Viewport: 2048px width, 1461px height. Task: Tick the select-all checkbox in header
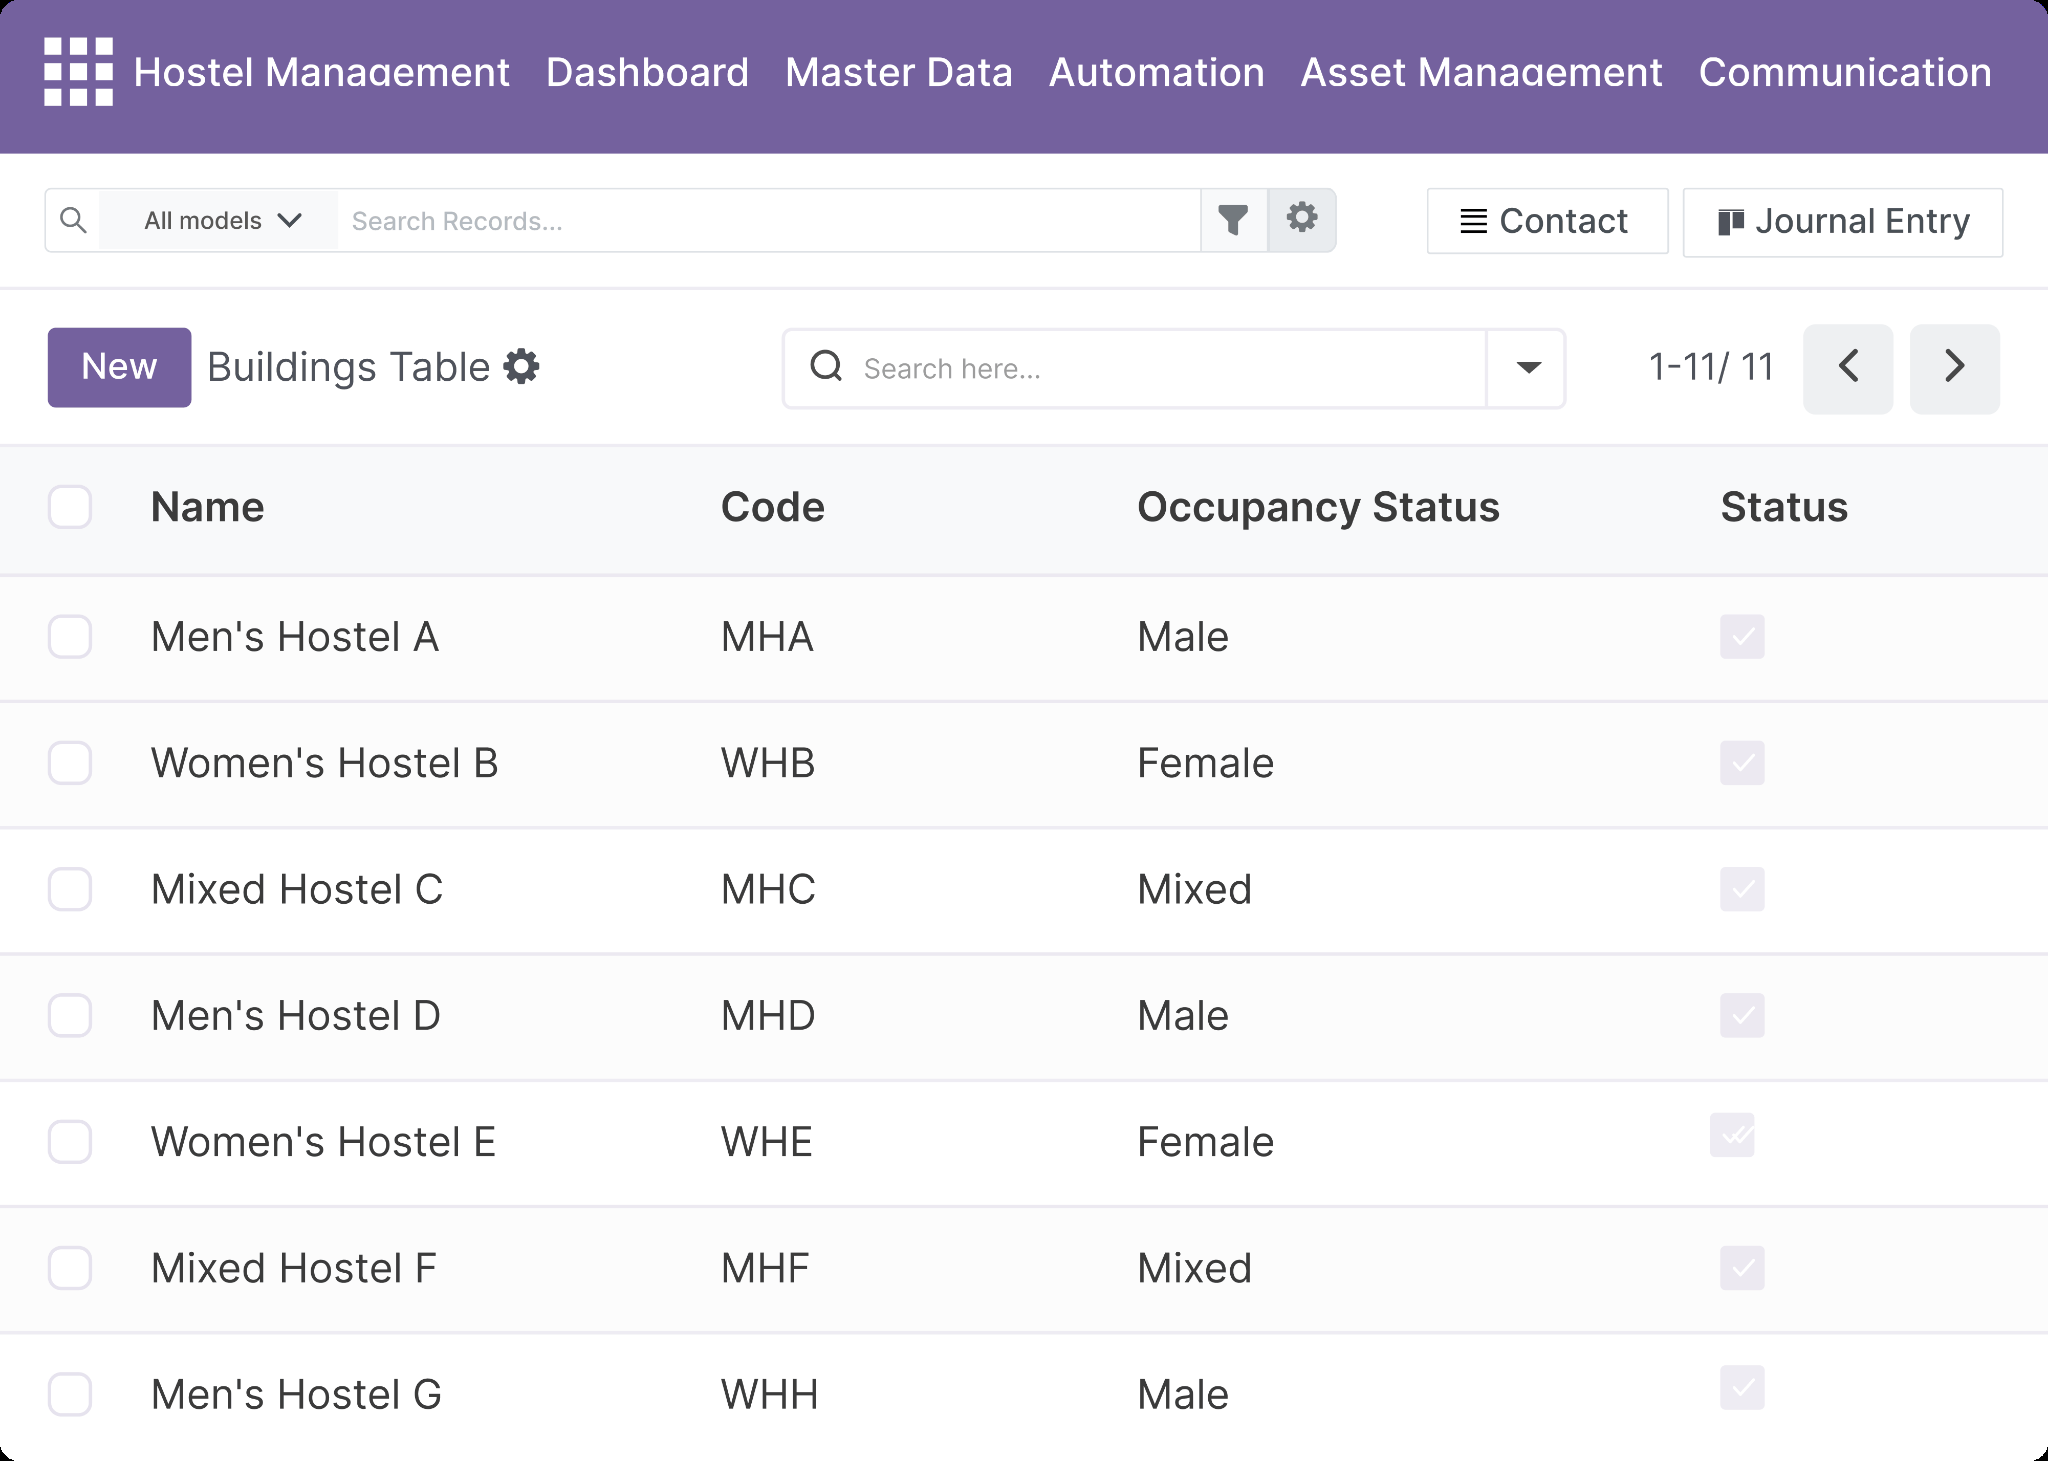tap(70, 507)
